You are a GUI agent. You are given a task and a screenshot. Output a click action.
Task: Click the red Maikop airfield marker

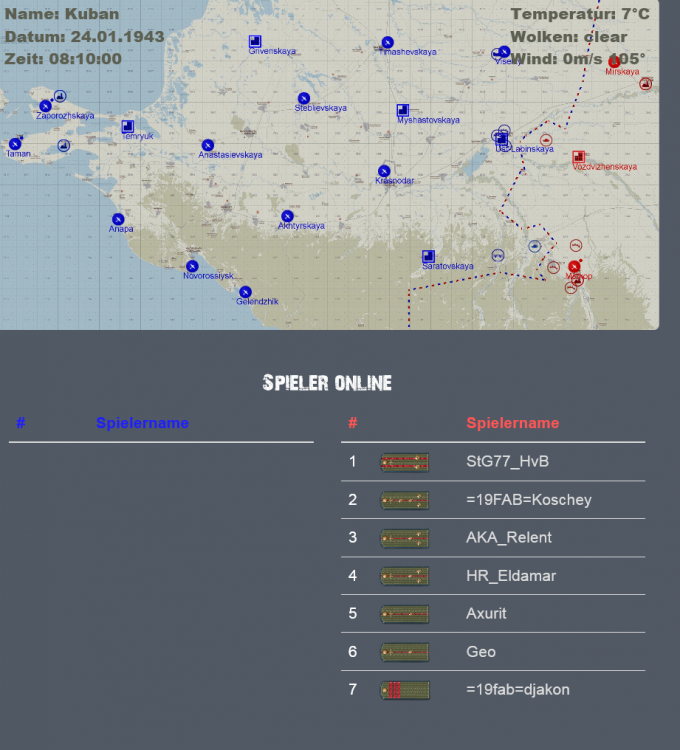click(574, 267)
